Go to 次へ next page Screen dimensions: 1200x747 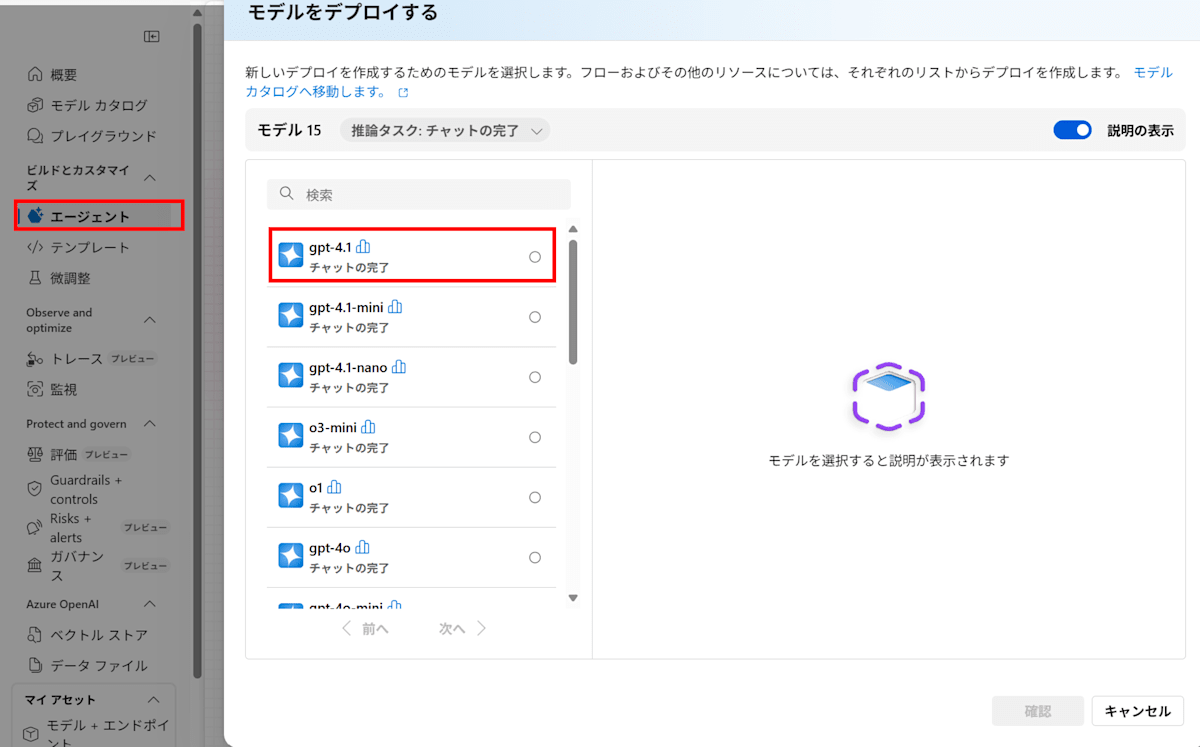[x=463, y=629]
